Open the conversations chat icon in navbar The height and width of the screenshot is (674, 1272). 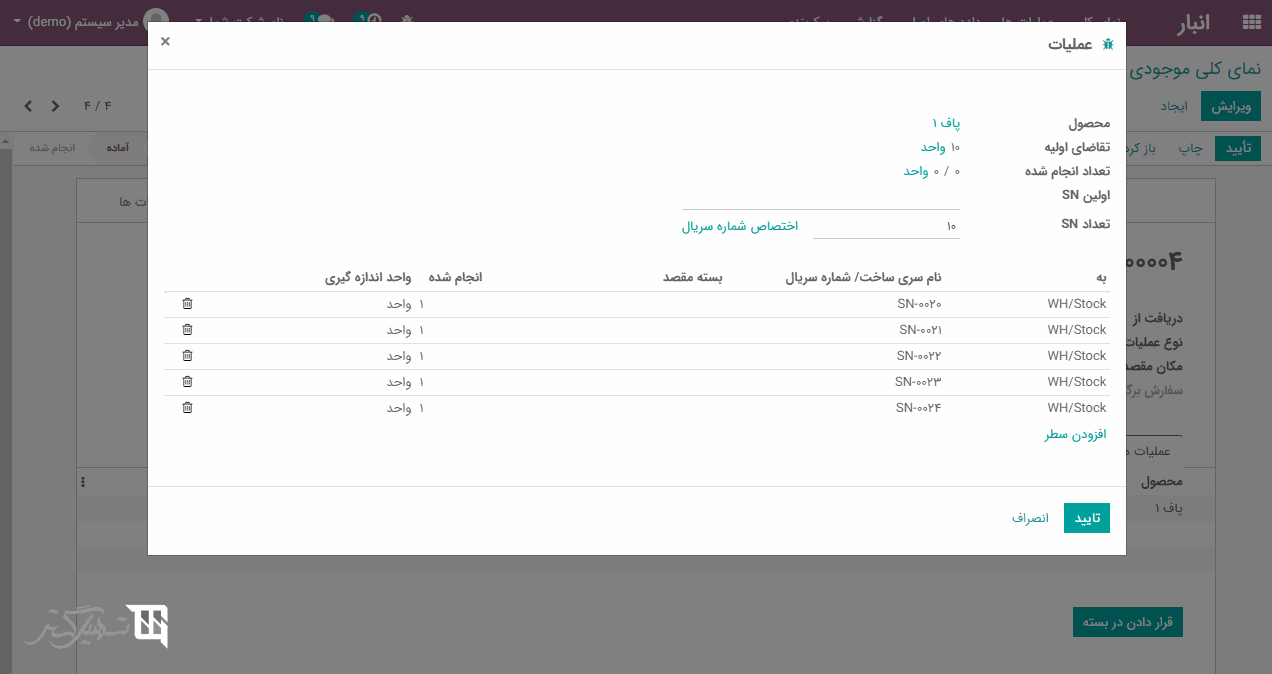pyautogui.click(x=320, y=21)
